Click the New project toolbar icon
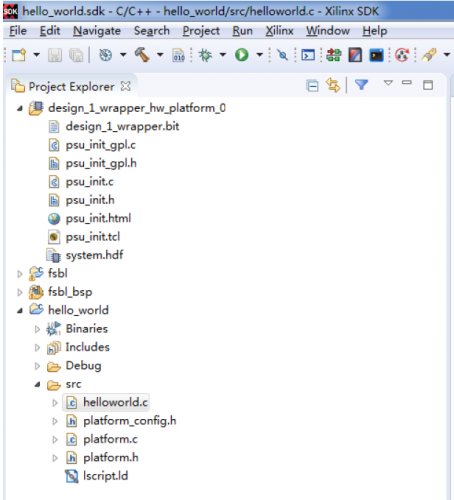Image resolution: width=454 pixels, height=500 pixels. pyautogui.click(x=19, y=55)
